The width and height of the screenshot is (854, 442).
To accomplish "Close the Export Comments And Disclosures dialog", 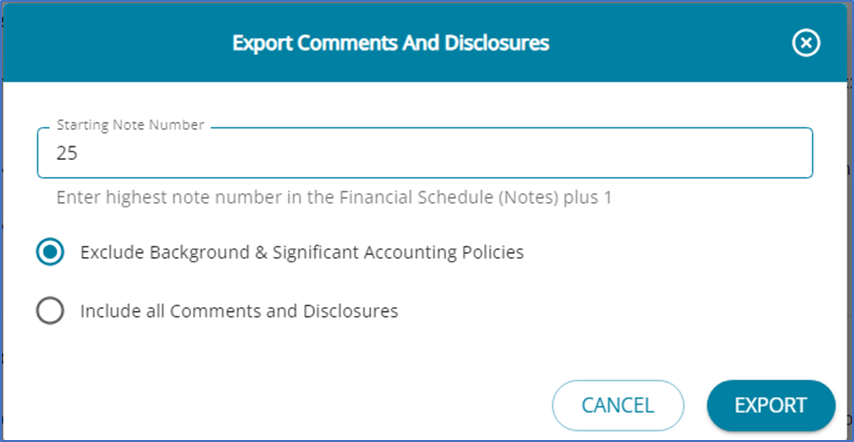I will [805, 43].
